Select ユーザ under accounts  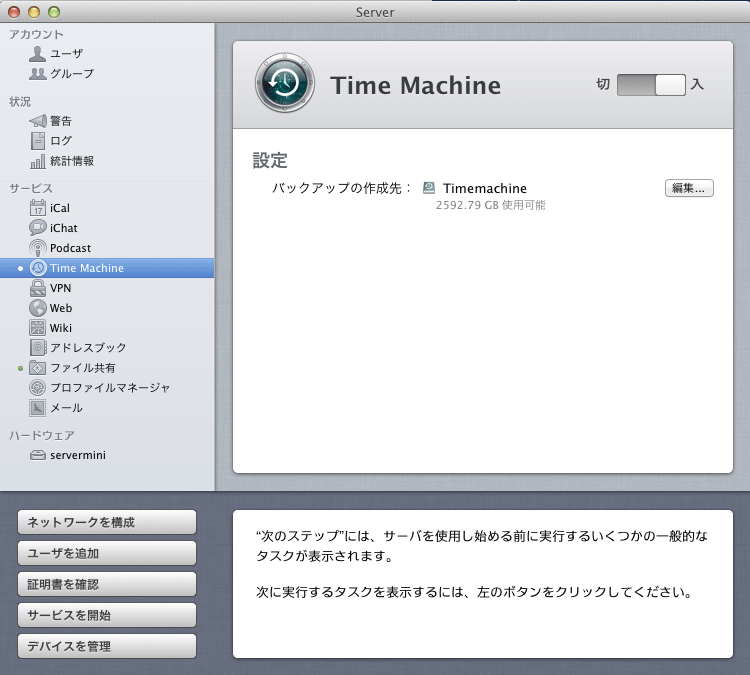(x=66, y=54)
